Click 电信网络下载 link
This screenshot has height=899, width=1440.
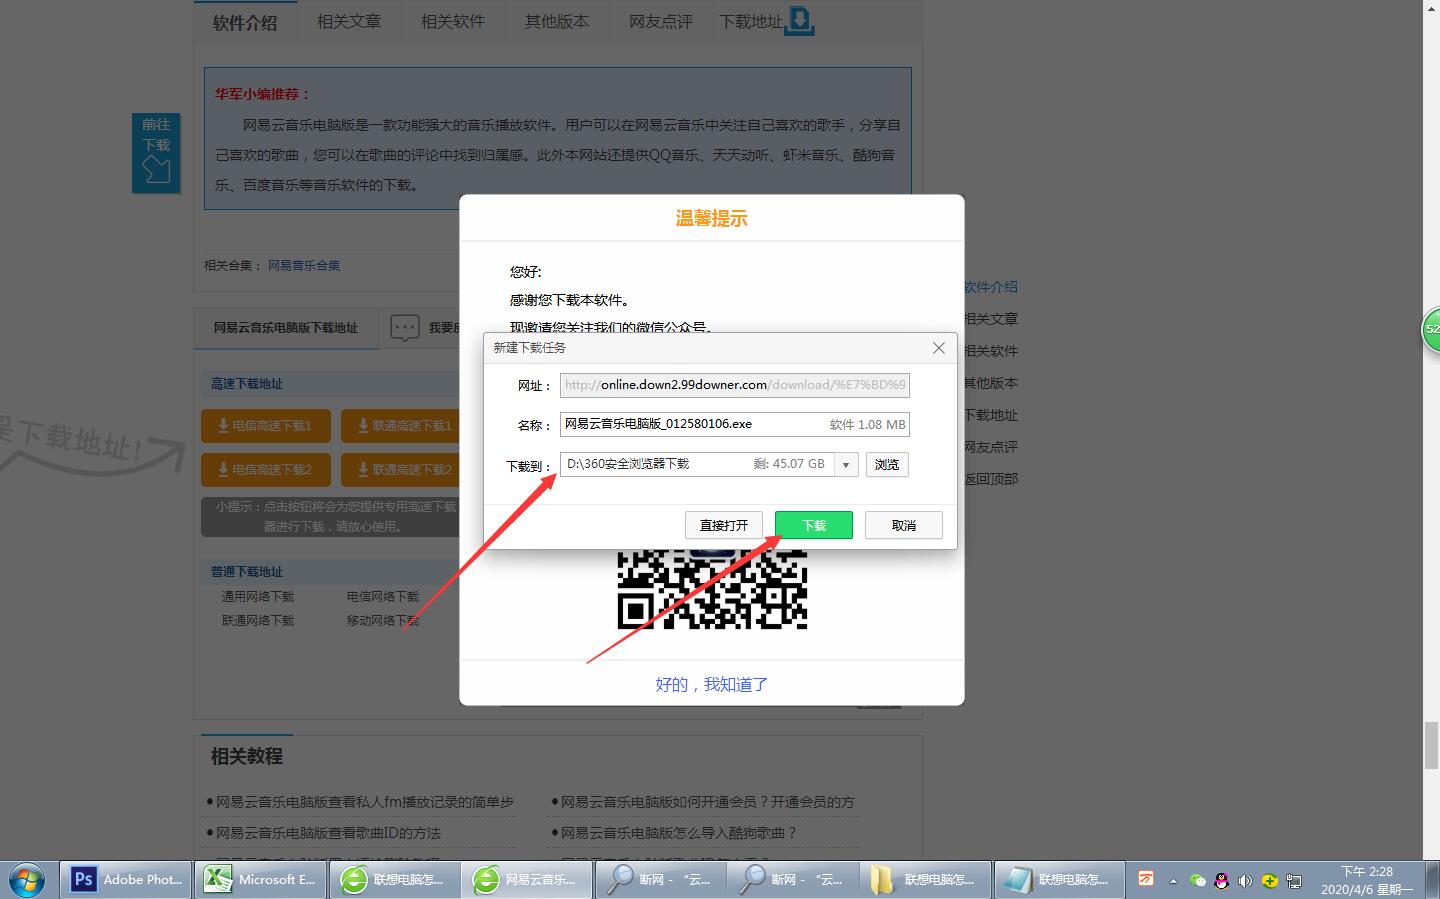pos(383,596)
